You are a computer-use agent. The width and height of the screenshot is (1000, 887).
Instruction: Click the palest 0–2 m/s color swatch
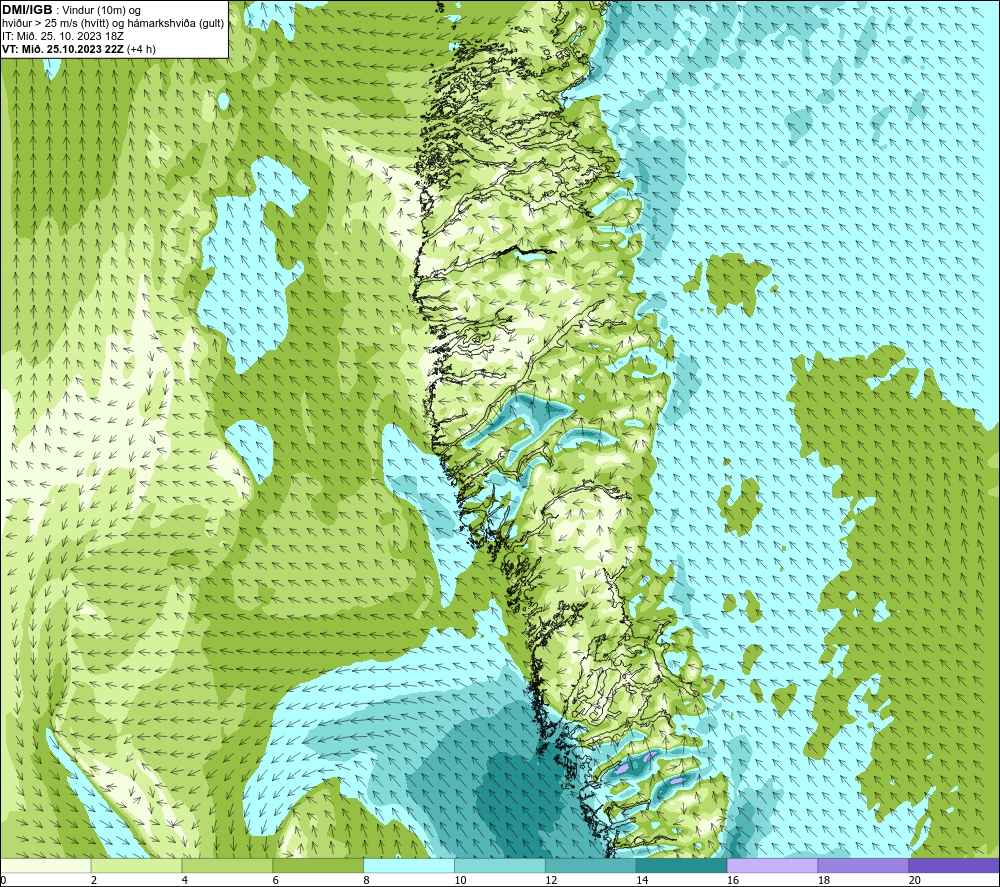[x=45, y=865]
